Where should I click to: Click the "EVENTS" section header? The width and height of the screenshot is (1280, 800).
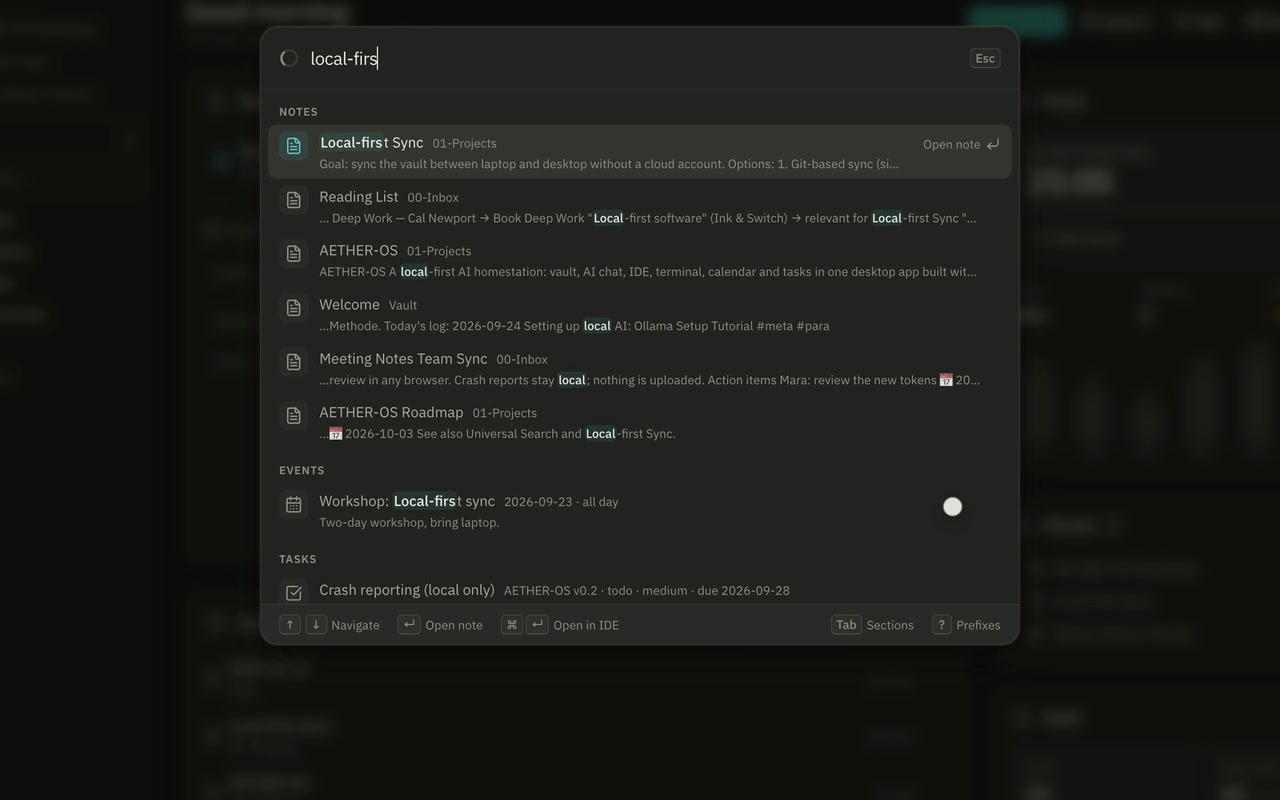tap(302, 471)
